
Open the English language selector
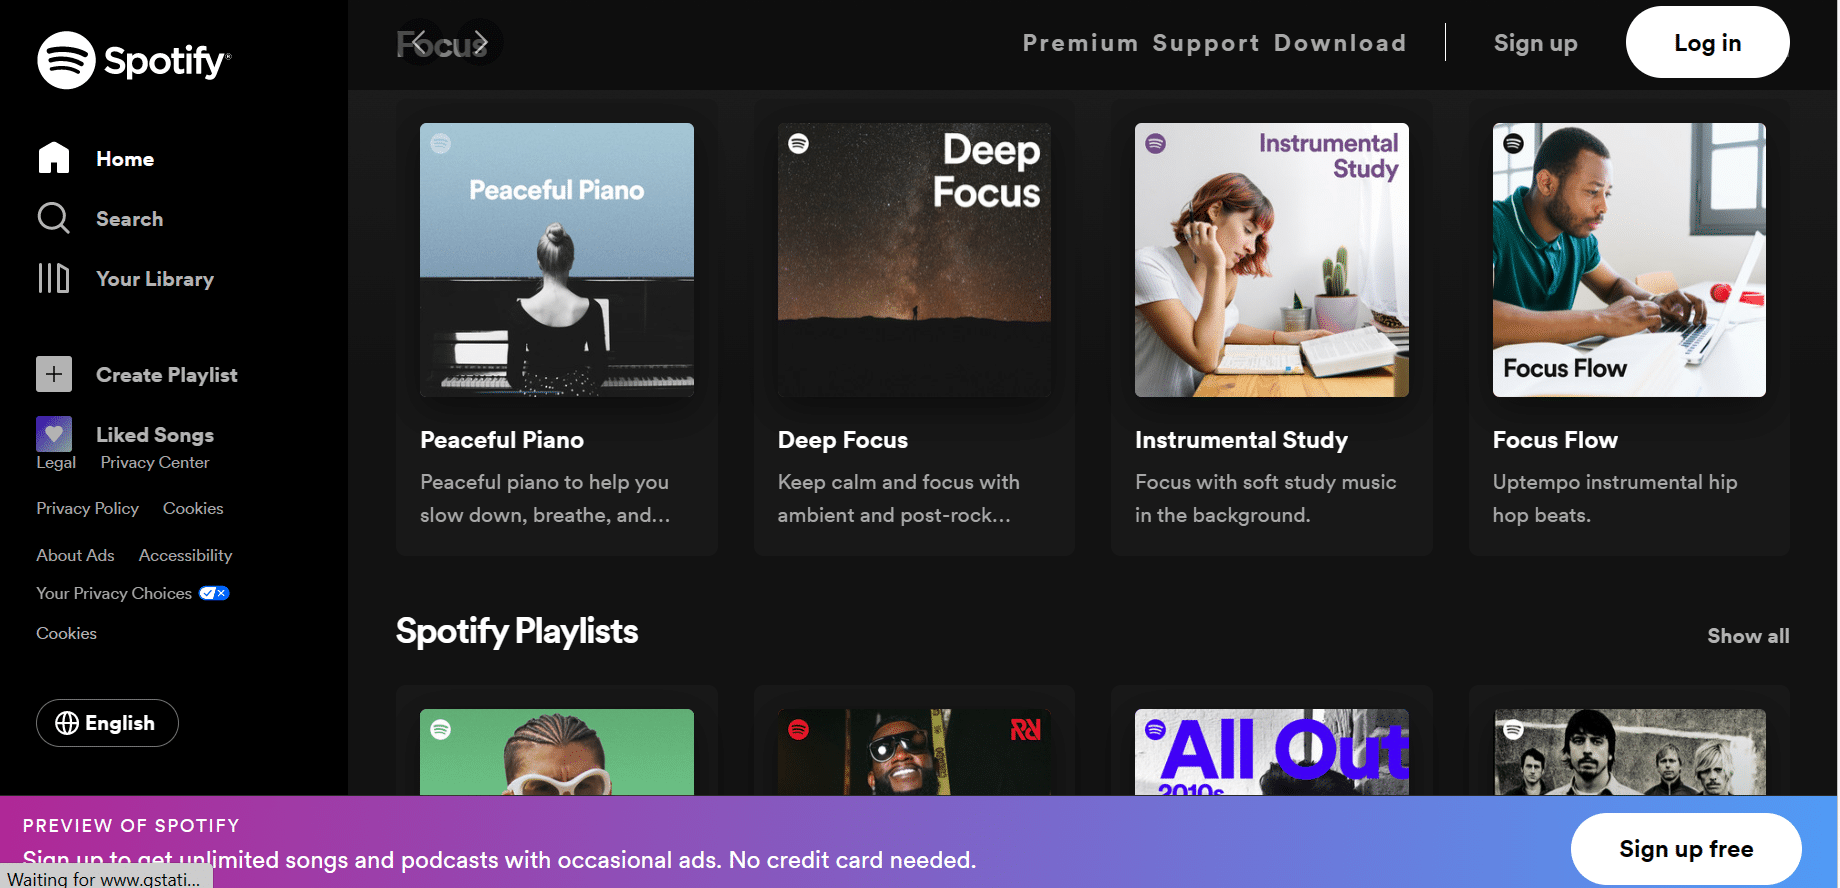coord(107,723)
